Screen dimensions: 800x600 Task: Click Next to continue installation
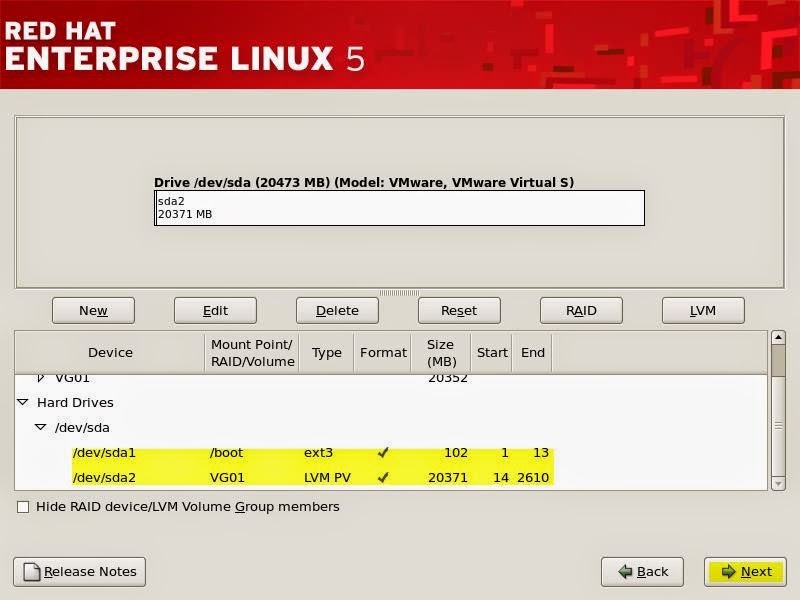click(x=745, y=572)
